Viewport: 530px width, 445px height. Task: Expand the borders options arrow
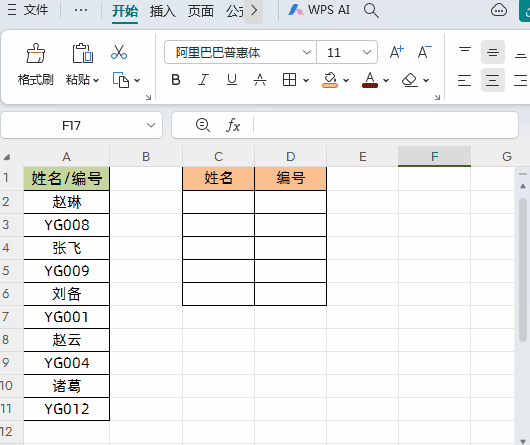[306, 80]
